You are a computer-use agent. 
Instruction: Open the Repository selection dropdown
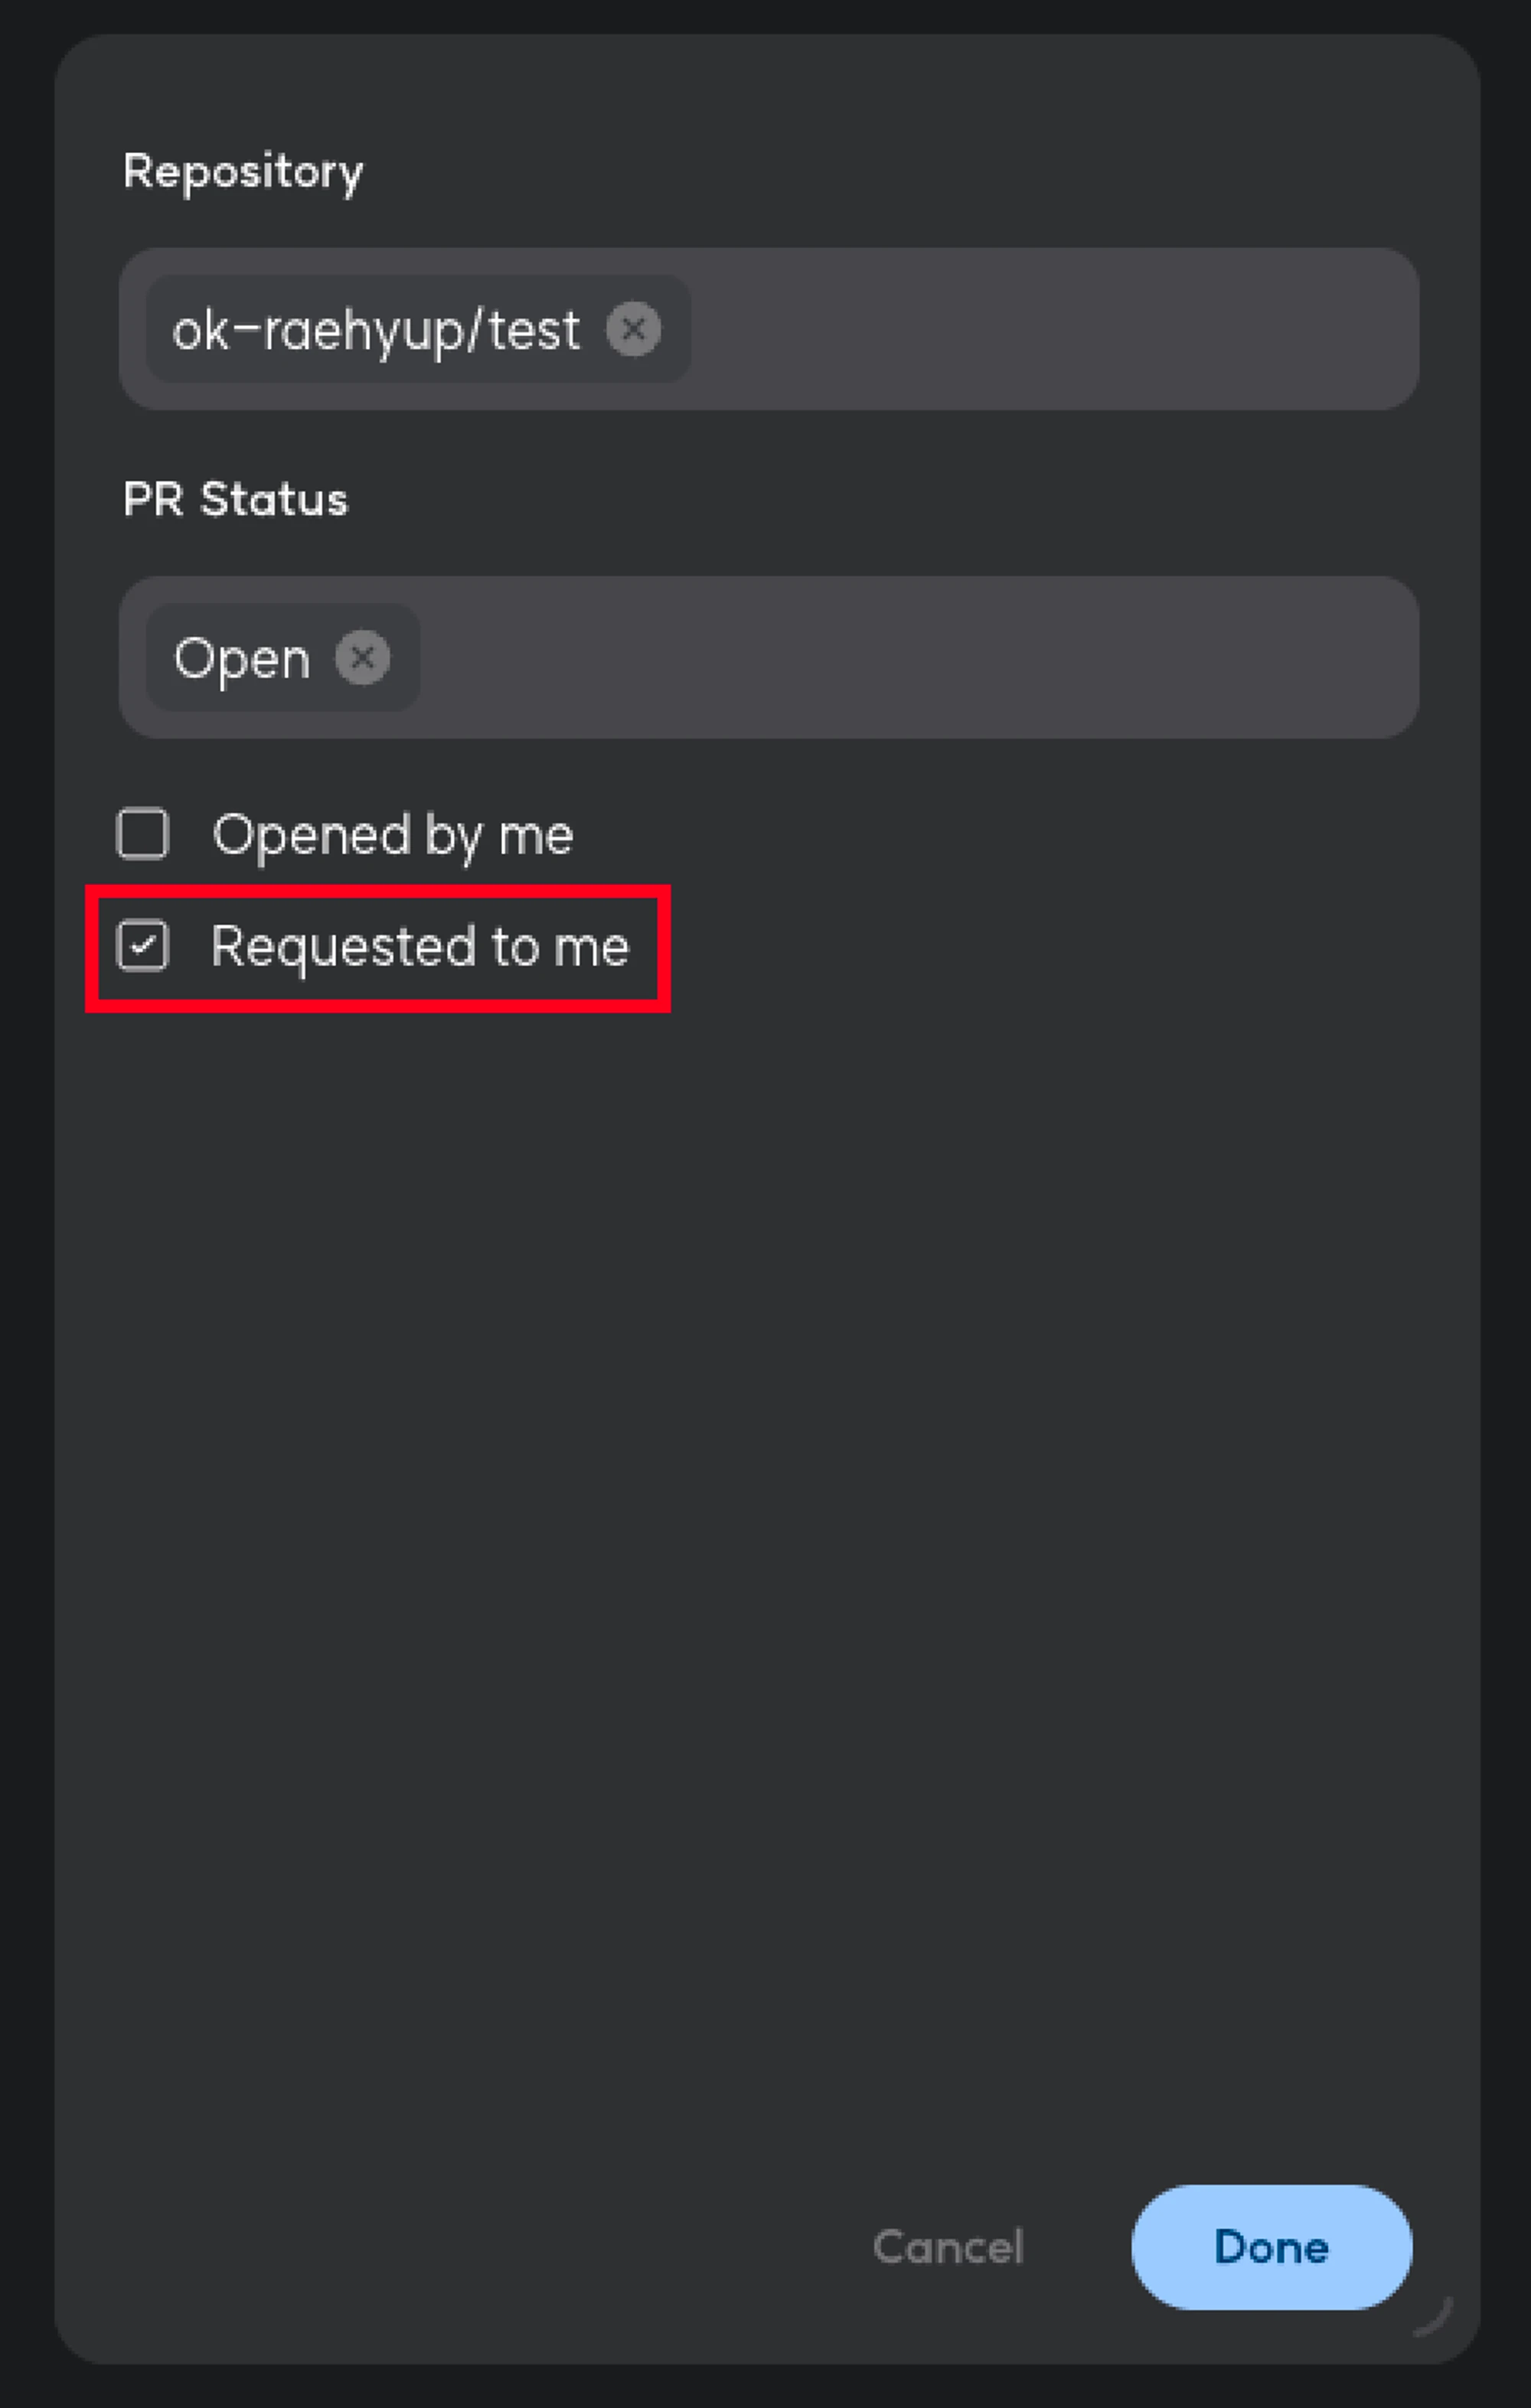point(1050,329)
